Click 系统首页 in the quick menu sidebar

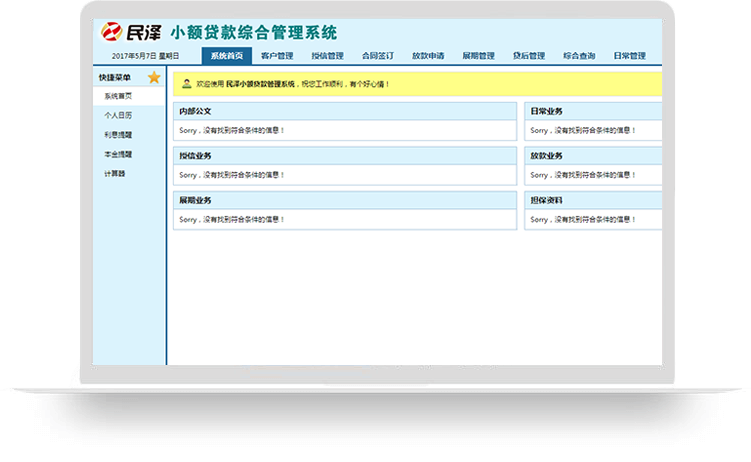click(x=129, y=96)
